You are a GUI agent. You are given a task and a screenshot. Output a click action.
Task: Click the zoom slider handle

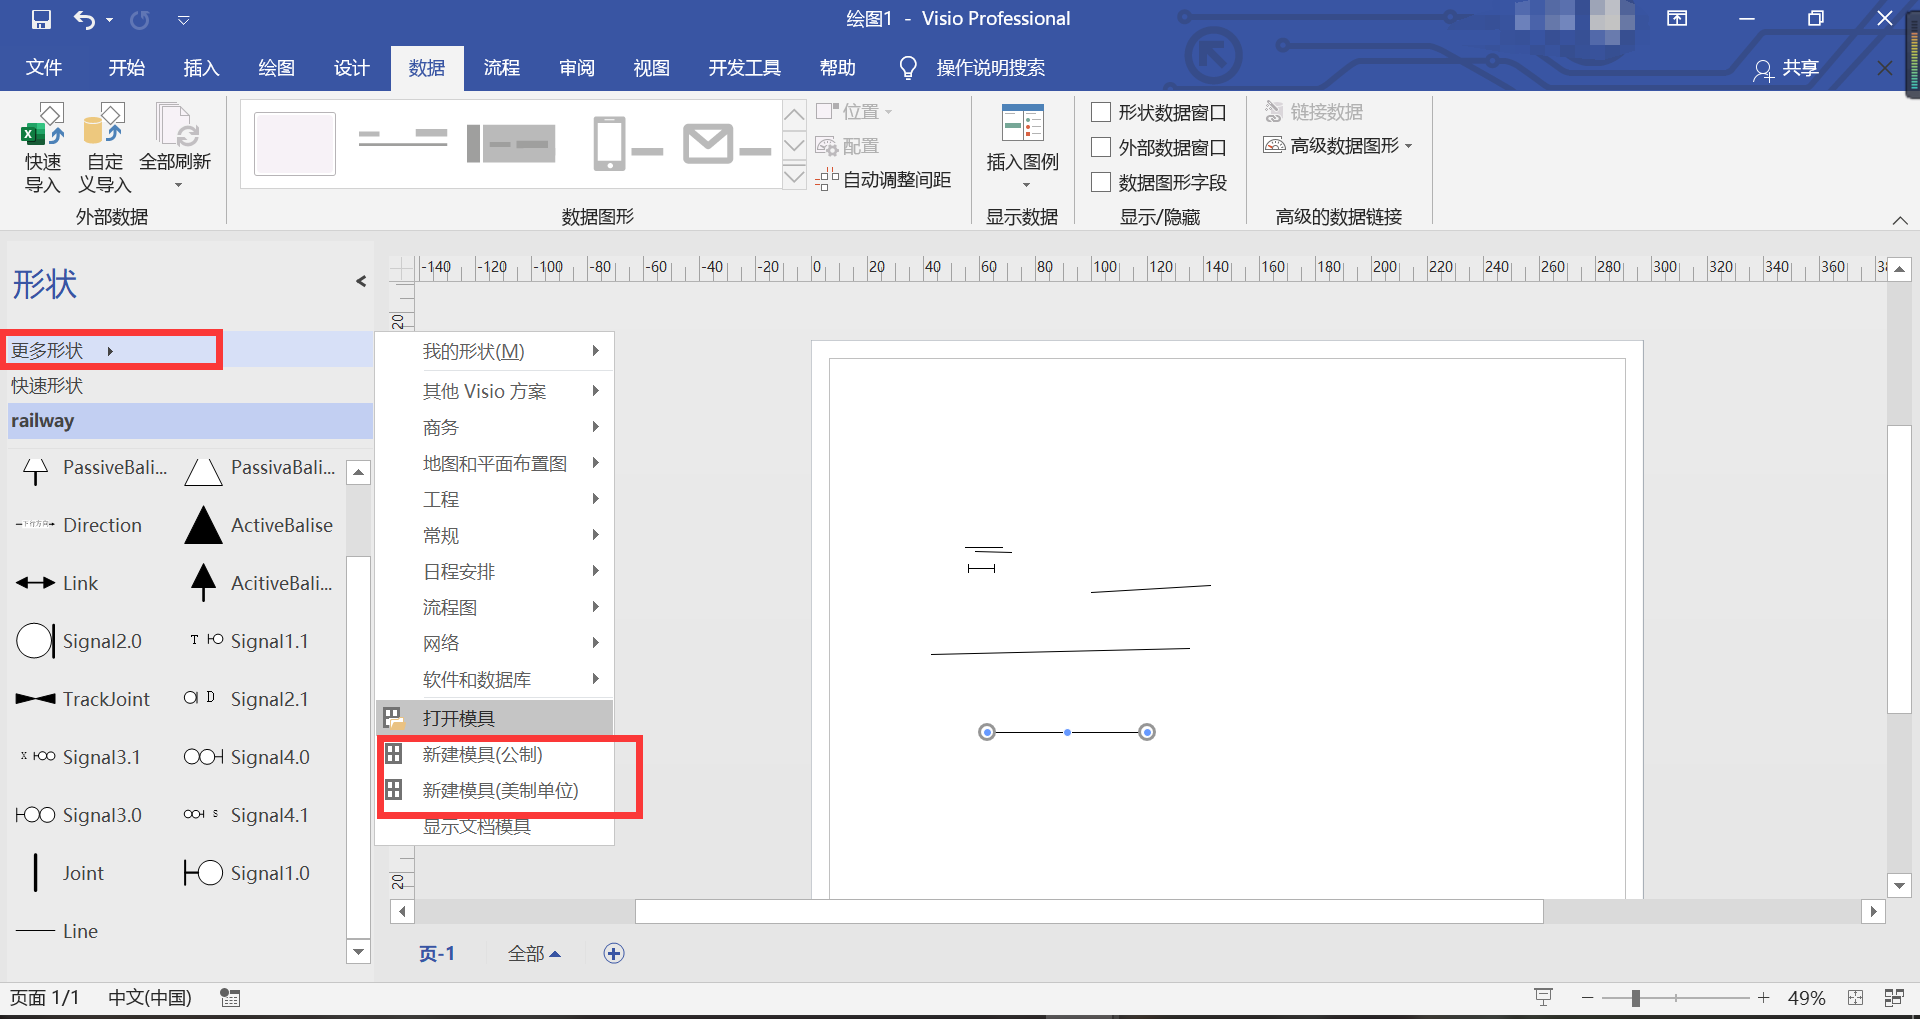point(1636,998)
